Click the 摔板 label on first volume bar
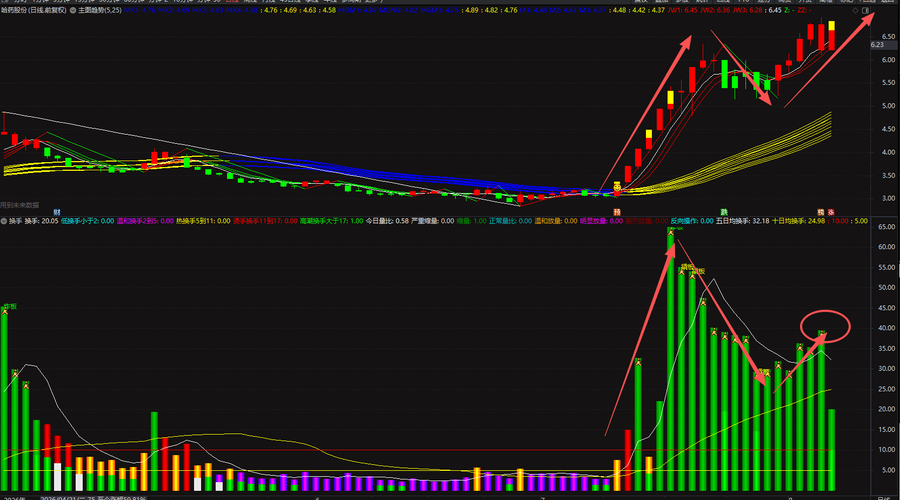The width and height of the screenshot is (900, 500). [x=10, y=307]
